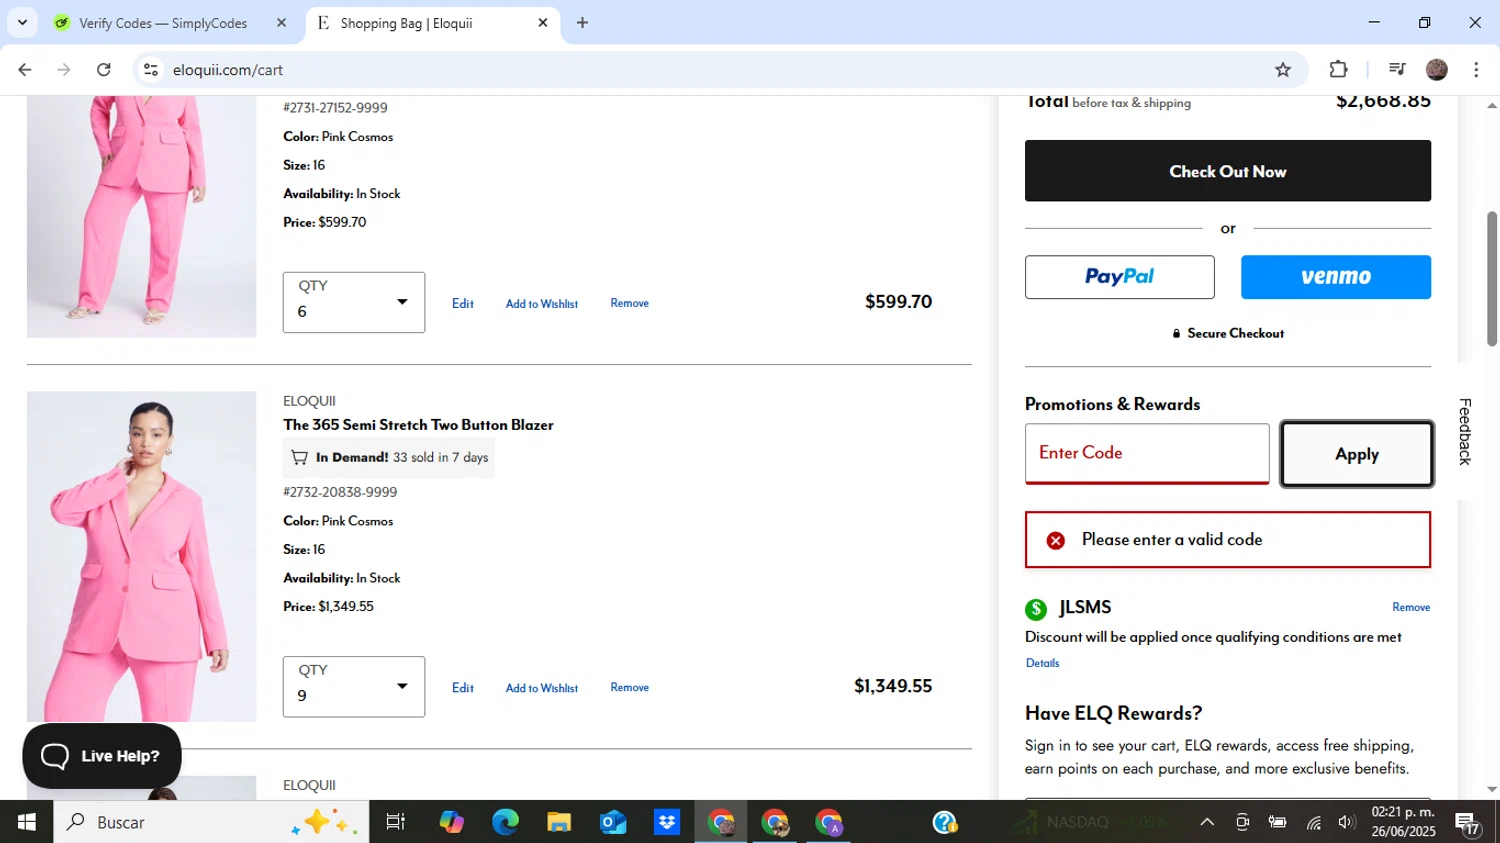Open site information icon in address bar

(x=151, y=69)
